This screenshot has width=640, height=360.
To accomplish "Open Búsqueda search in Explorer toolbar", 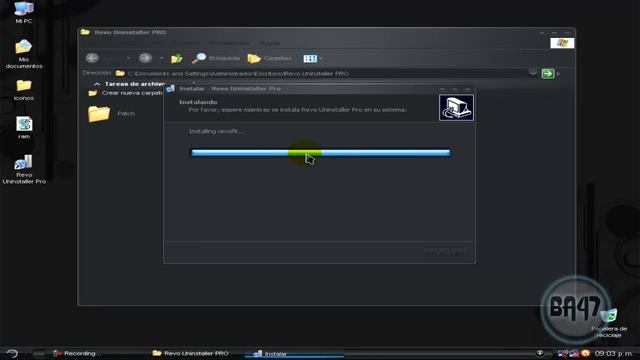I will 216,58.
